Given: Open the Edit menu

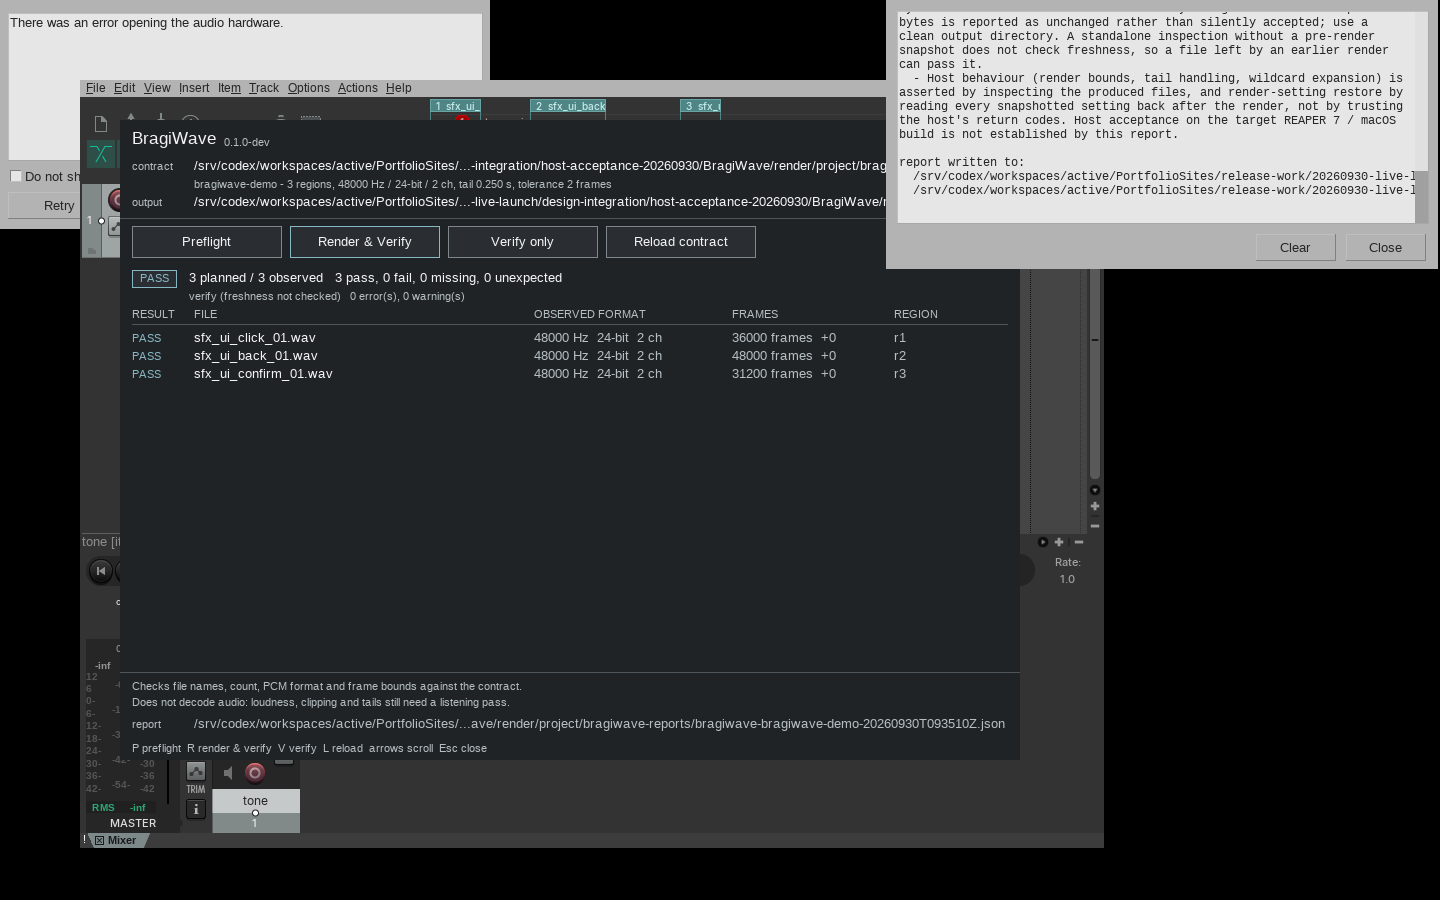Looking at the screenshot, I should click(124, 88).
